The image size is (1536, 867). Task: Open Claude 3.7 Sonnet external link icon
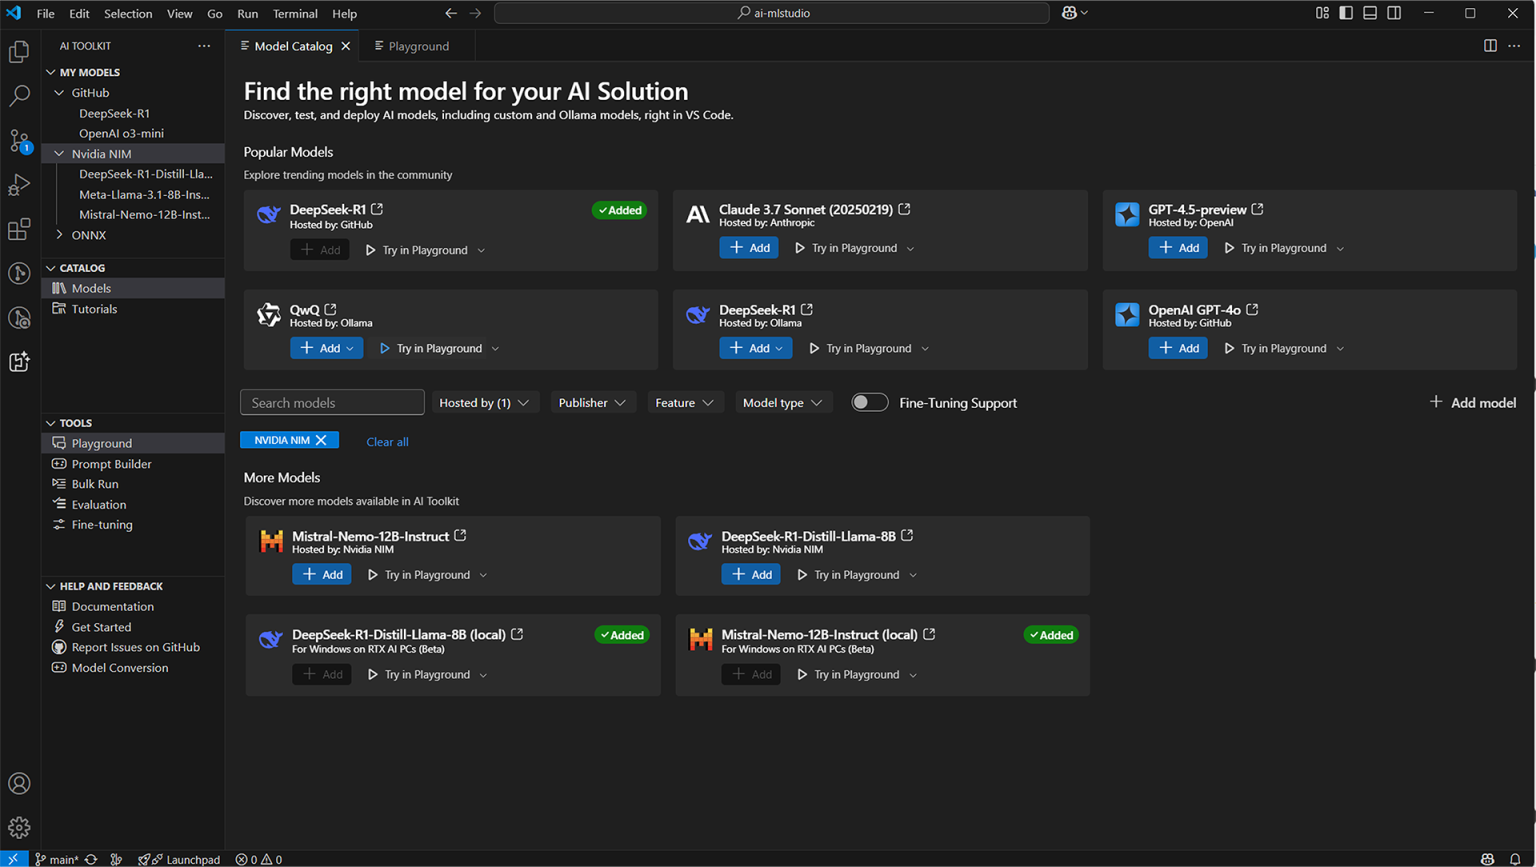[904, 209]
